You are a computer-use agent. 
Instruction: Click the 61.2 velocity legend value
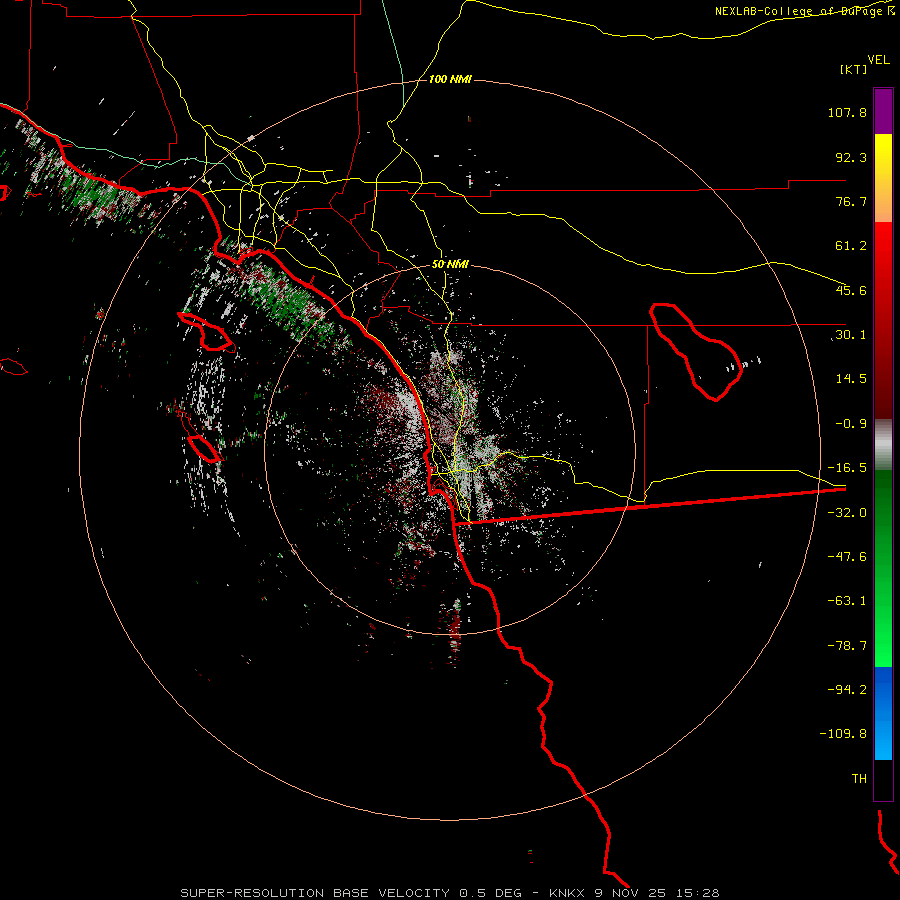(x=851, y=246)
